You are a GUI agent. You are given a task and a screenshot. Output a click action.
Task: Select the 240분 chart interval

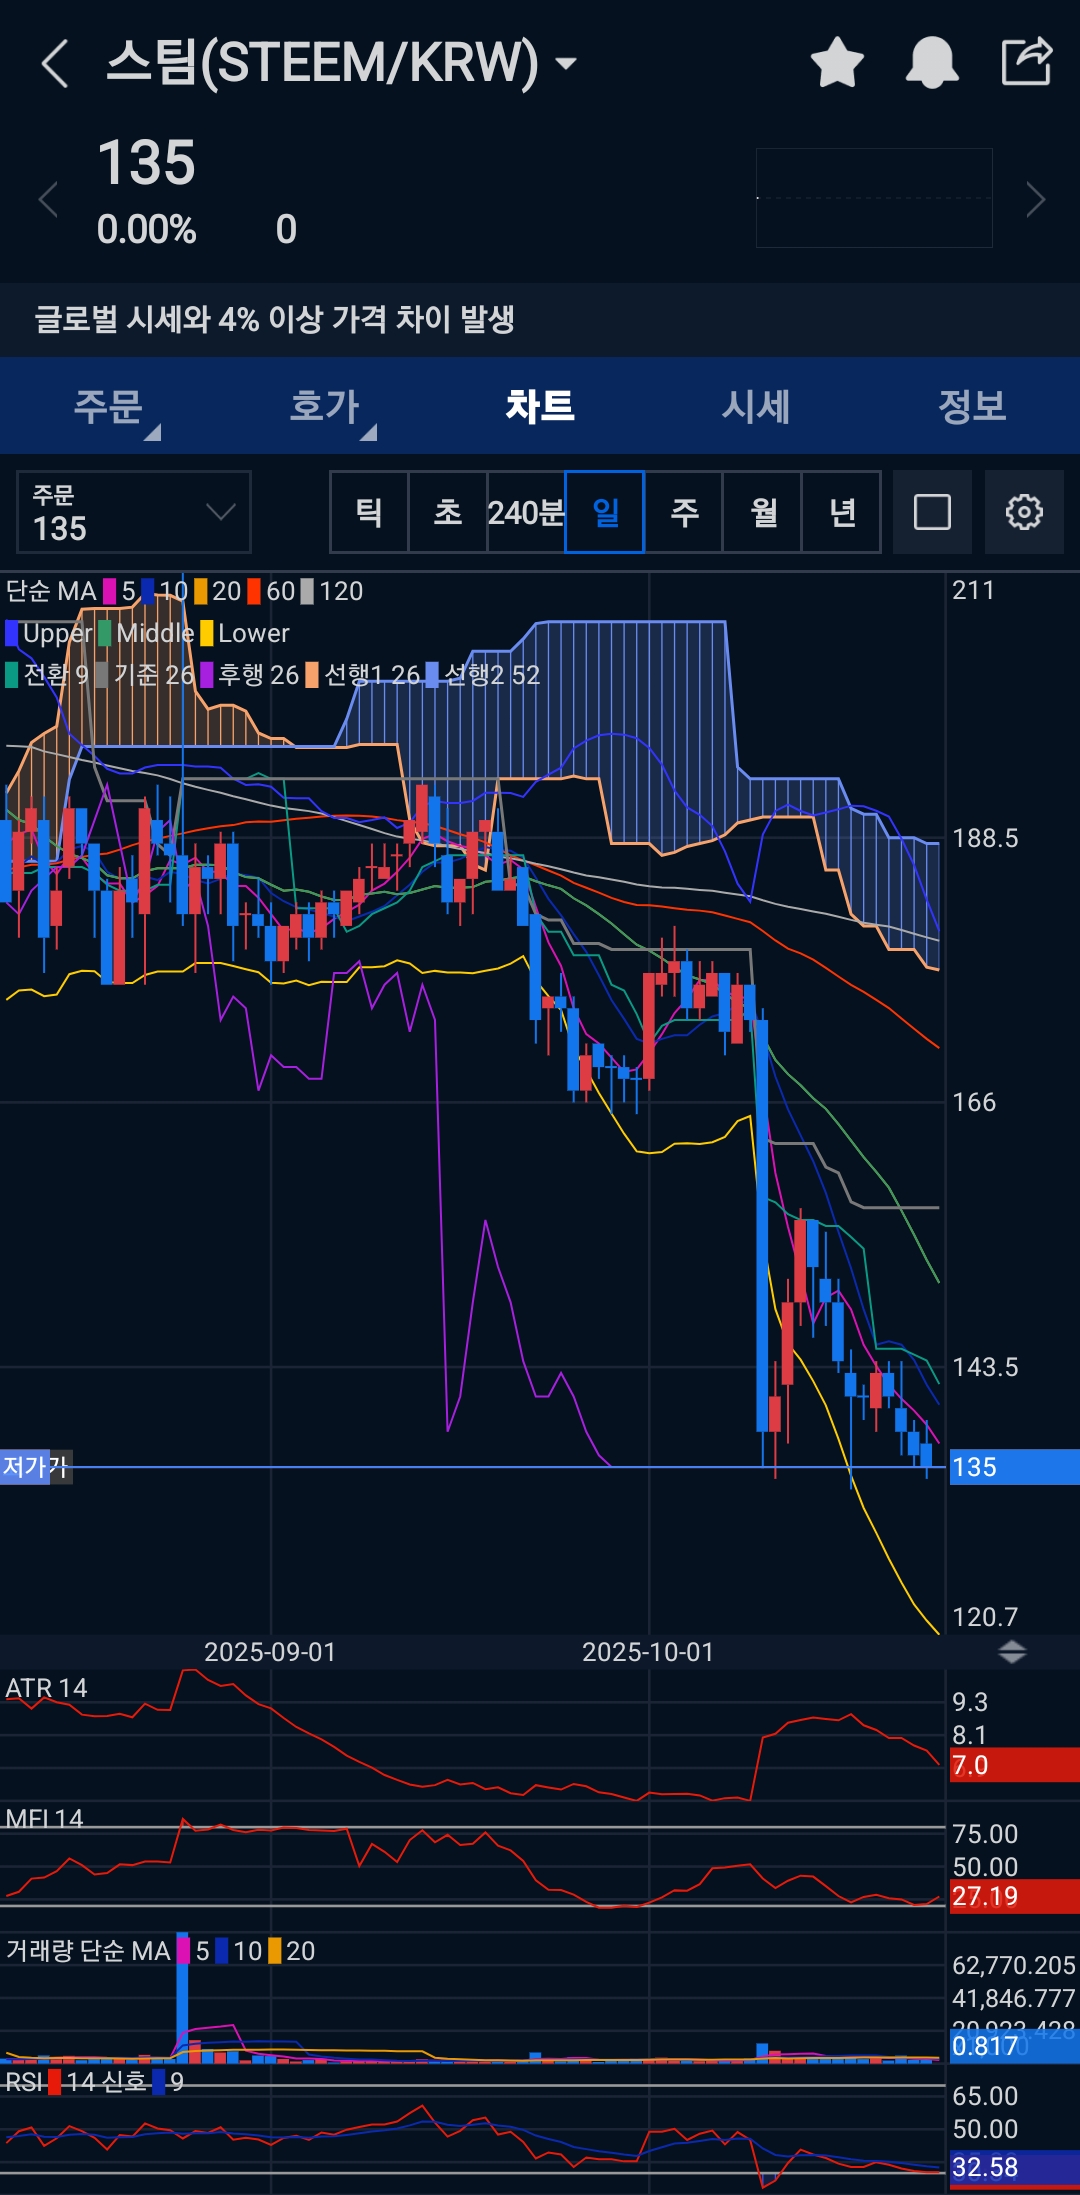point(526,512)
